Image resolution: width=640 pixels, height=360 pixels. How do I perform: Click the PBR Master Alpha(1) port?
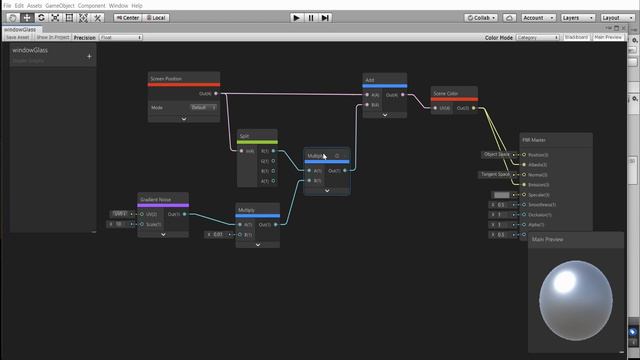[x=524, y=224]
